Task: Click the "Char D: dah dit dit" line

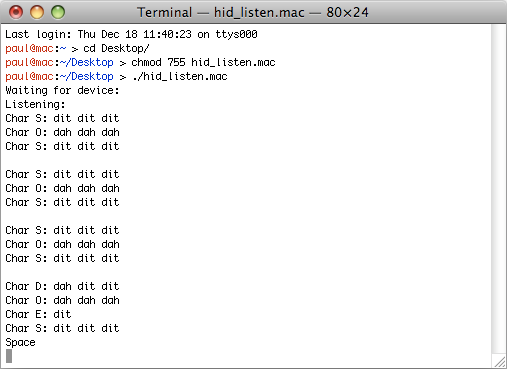Action: click(x=62, y=286)
